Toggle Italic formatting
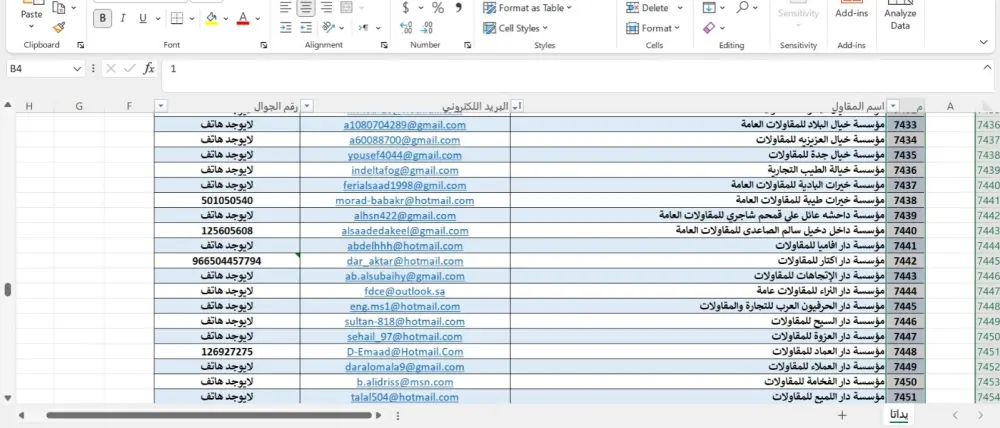The width and height of the screenshot is (1000, 428). 122,18
